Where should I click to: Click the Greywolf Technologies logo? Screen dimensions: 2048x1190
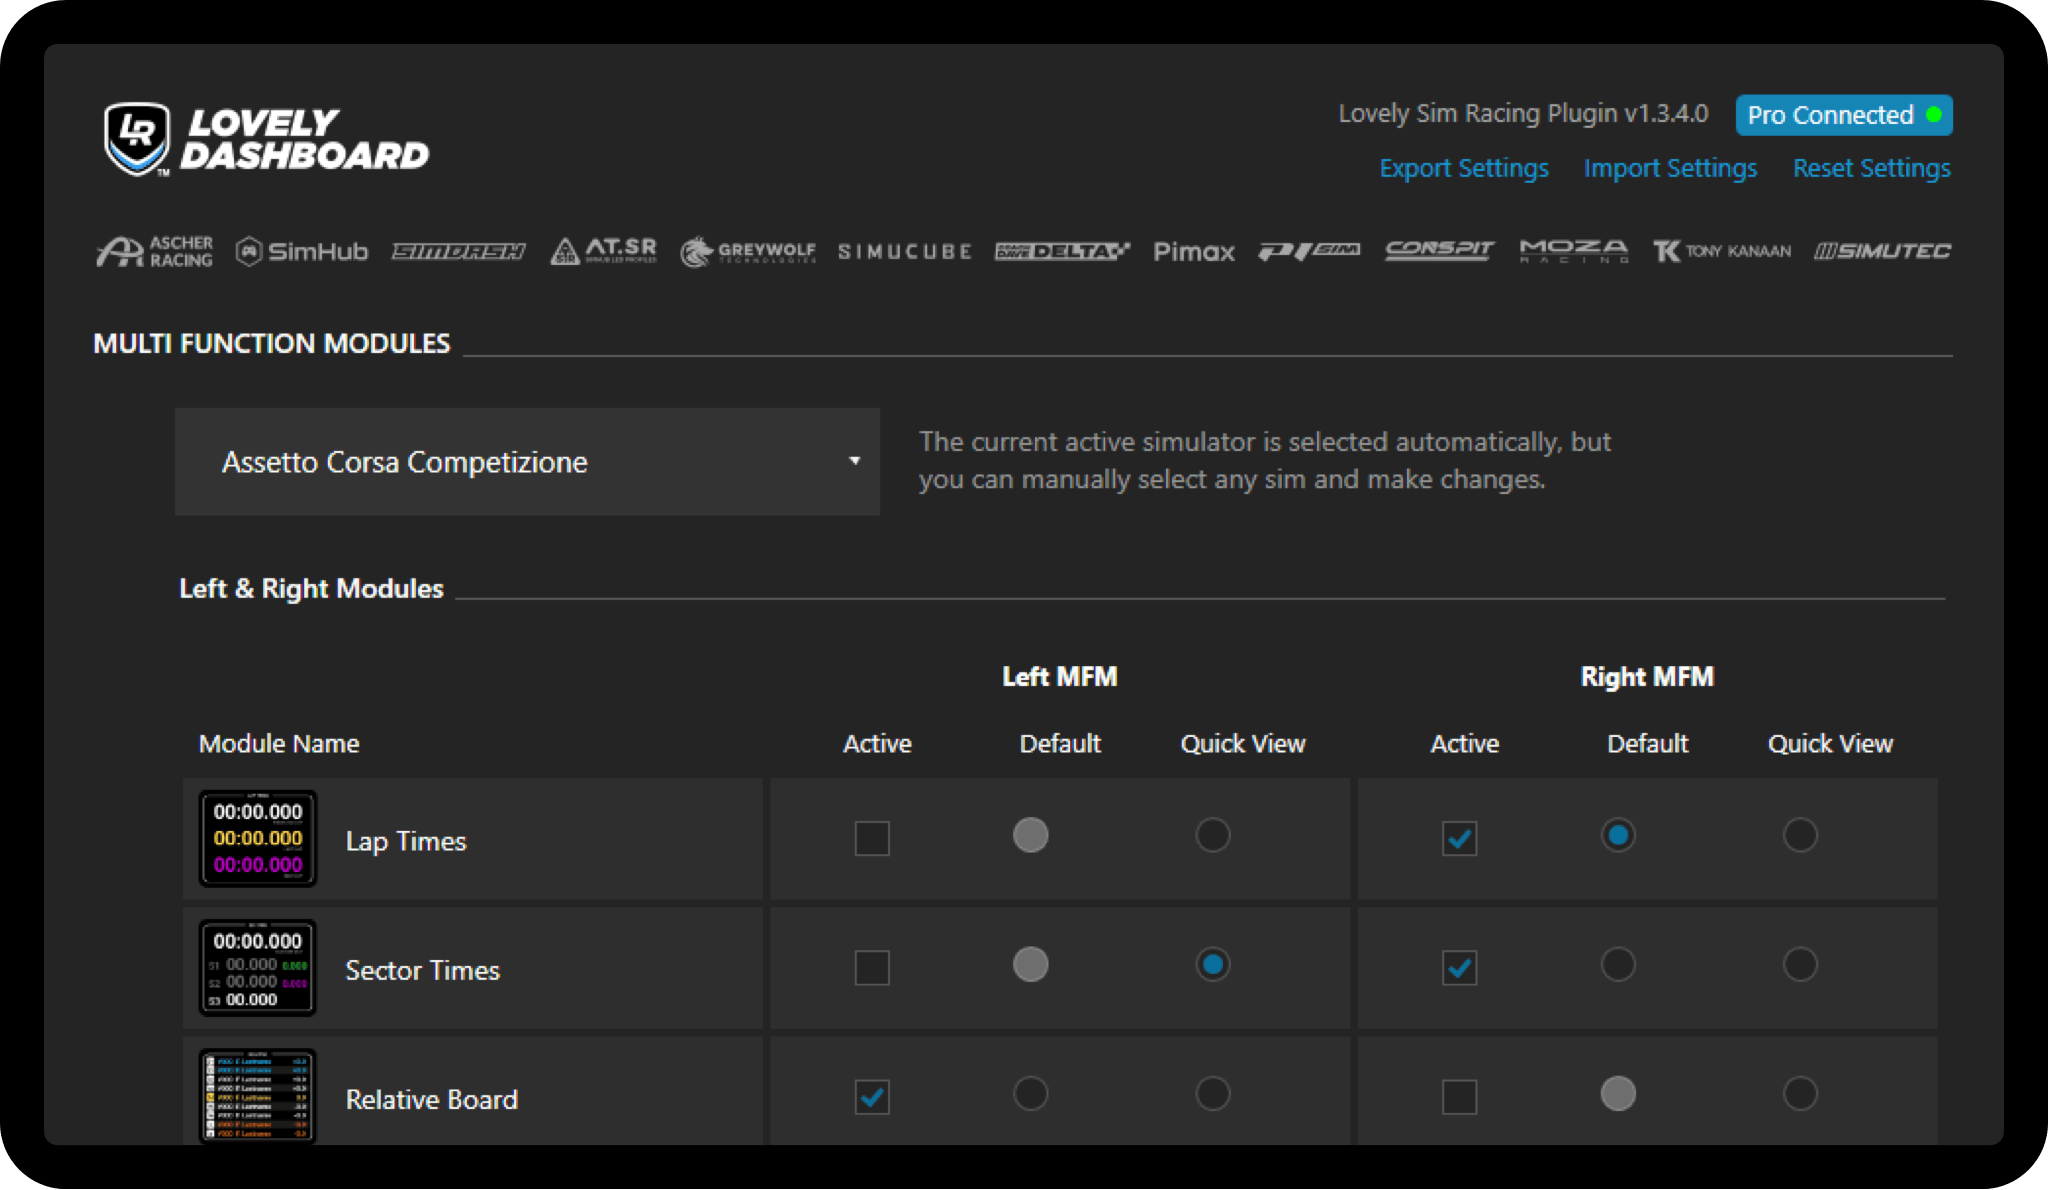(748, 251)
